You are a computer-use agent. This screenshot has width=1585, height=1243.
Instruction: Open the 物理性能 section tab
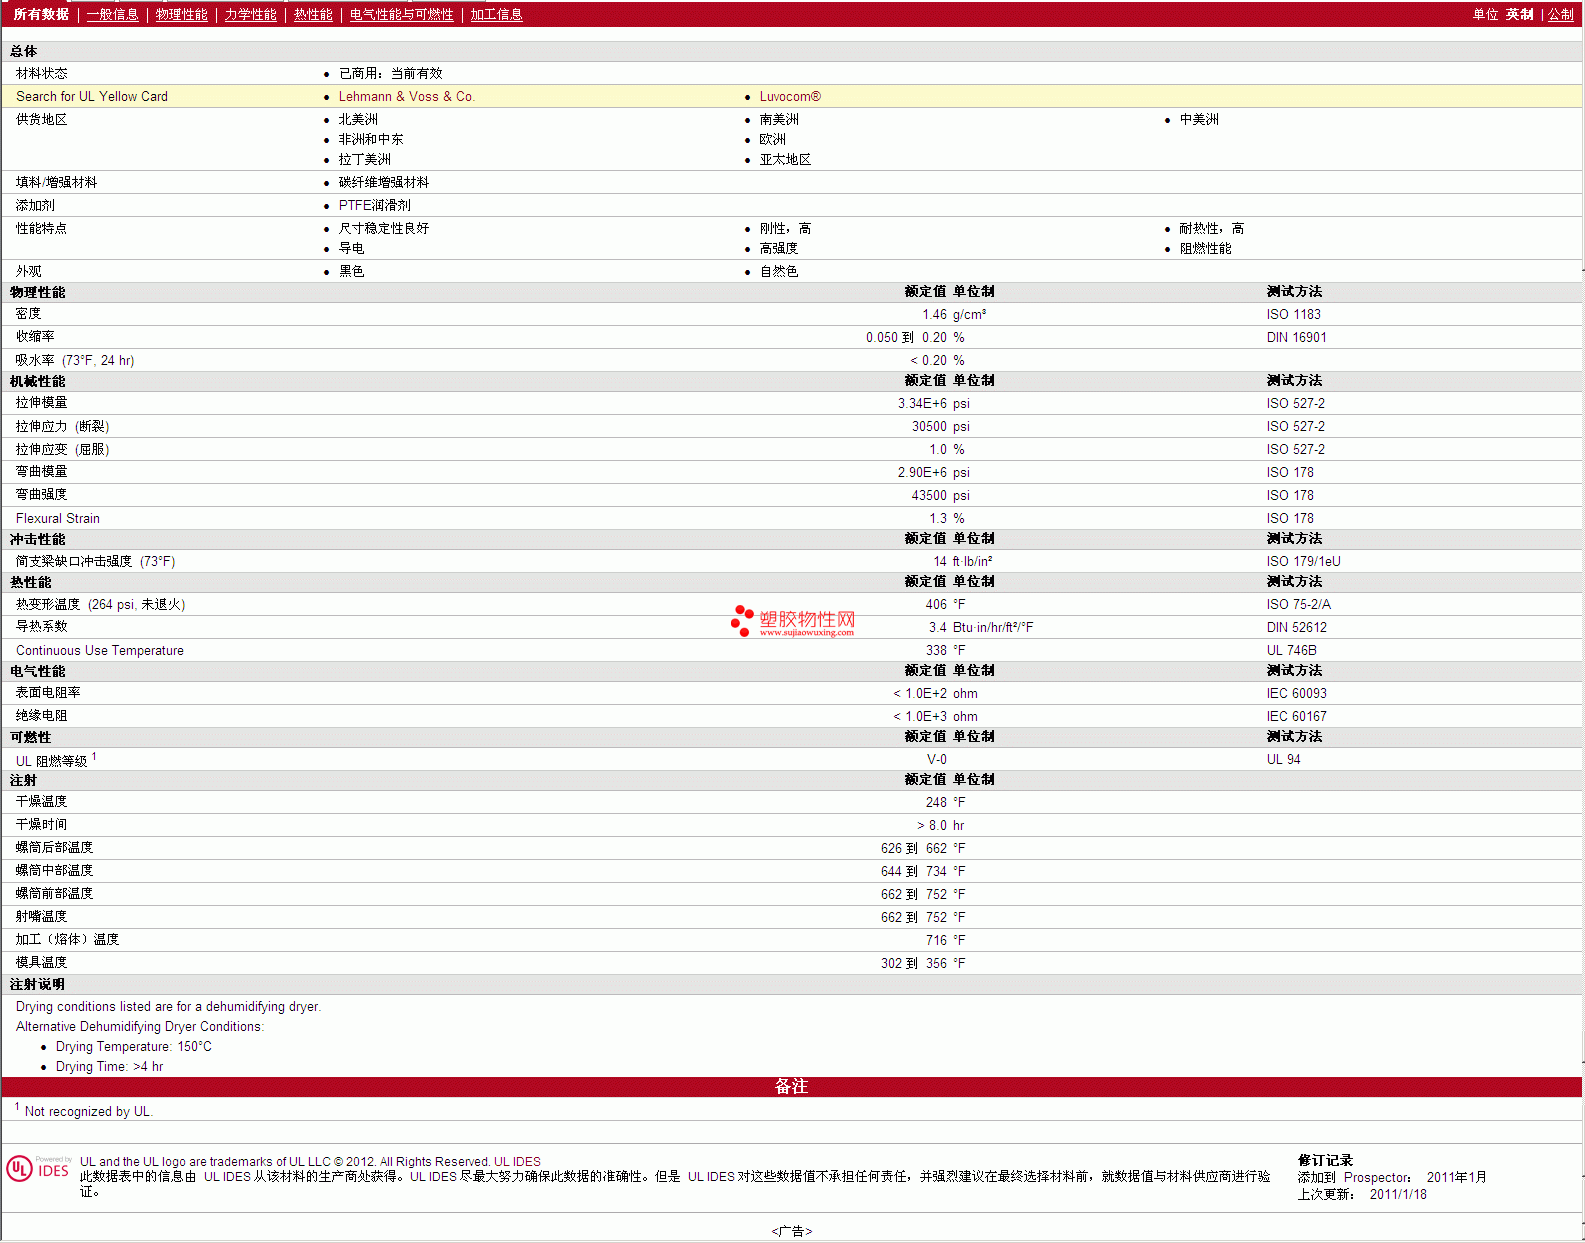181,14
